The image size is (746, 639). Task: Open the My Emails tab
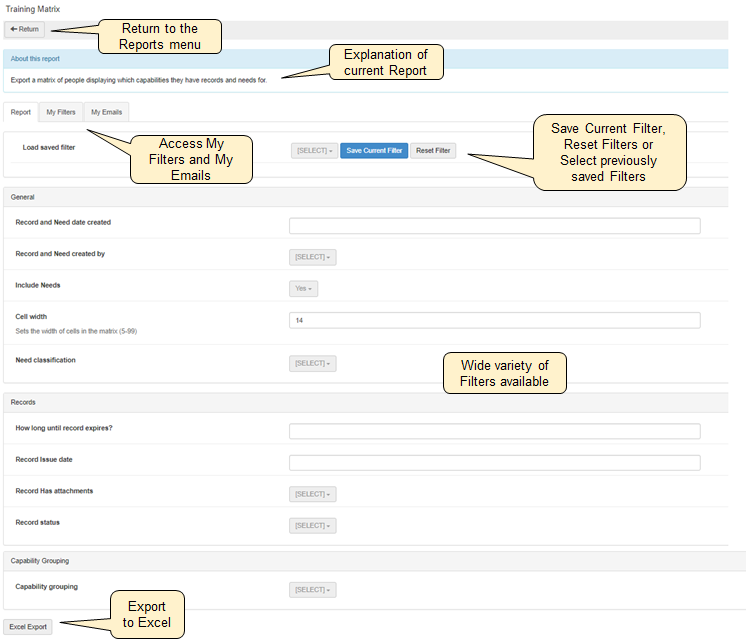pos(105,112)
